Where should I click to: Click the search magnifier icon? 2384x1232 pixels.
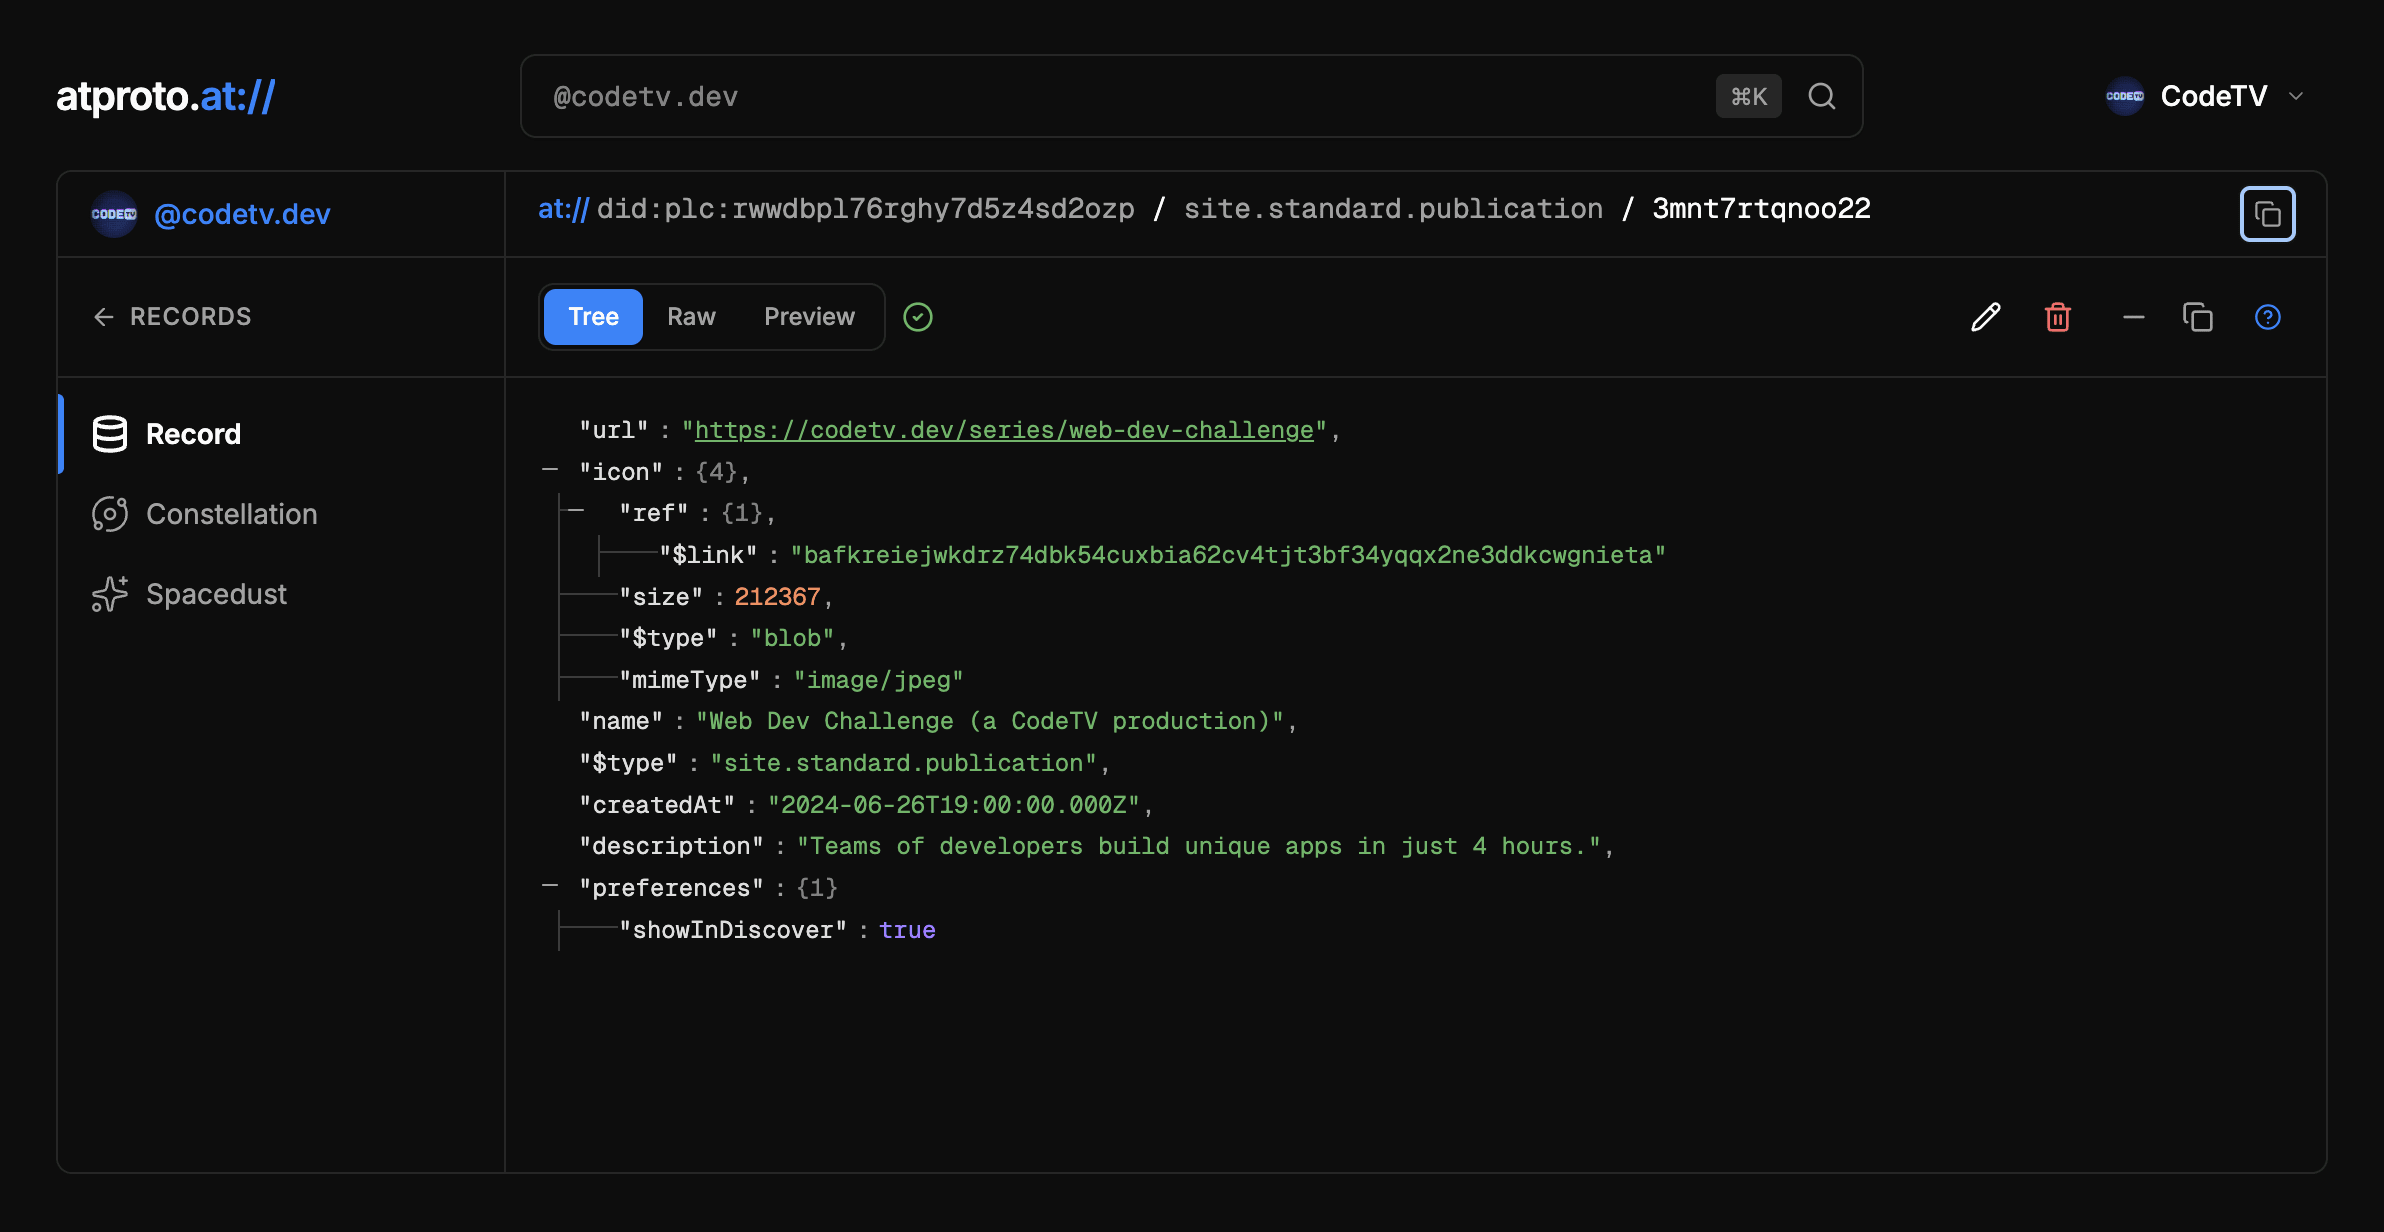tap(1822, 96)
